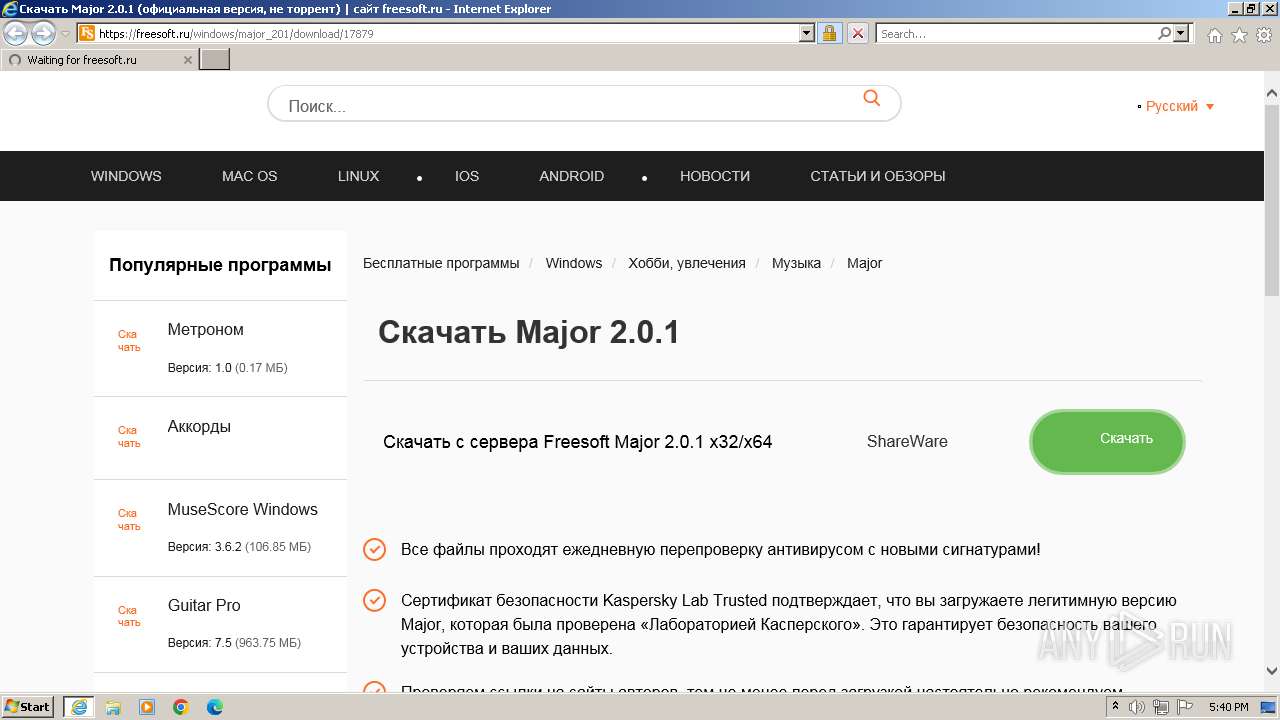Image resolution: width=1280 pixels, height=720 pixels.
Task: Open the IE Tools gear menu
Action: 1264,35
